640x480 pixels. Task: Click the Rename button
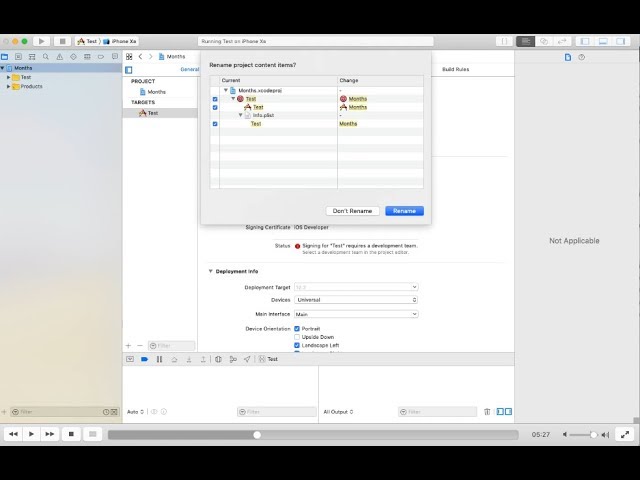click(404, 211)
